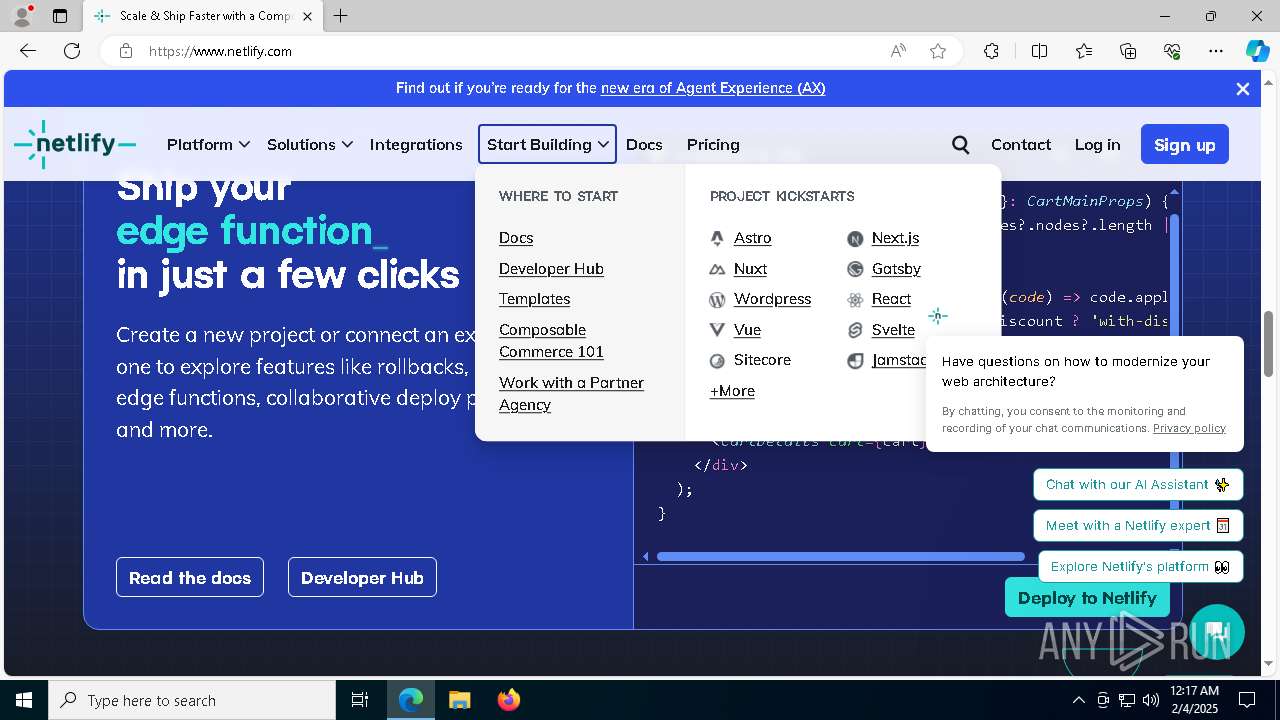This screenshot has height=720, width=1280.
Task: Open Work with a Partner Agency link
Action: pyautogui.click(x=571, y=394)
